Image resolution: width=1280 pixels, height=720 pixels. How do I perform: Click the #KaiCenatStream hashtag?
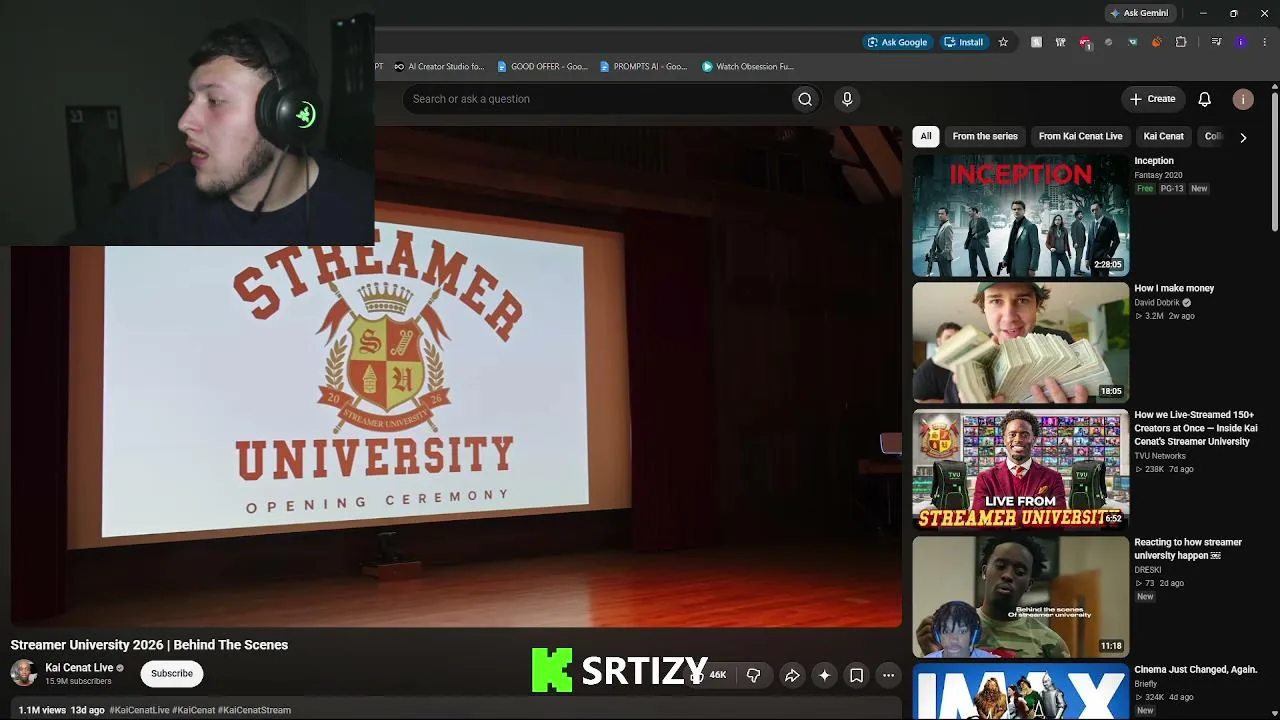[254, 710]
